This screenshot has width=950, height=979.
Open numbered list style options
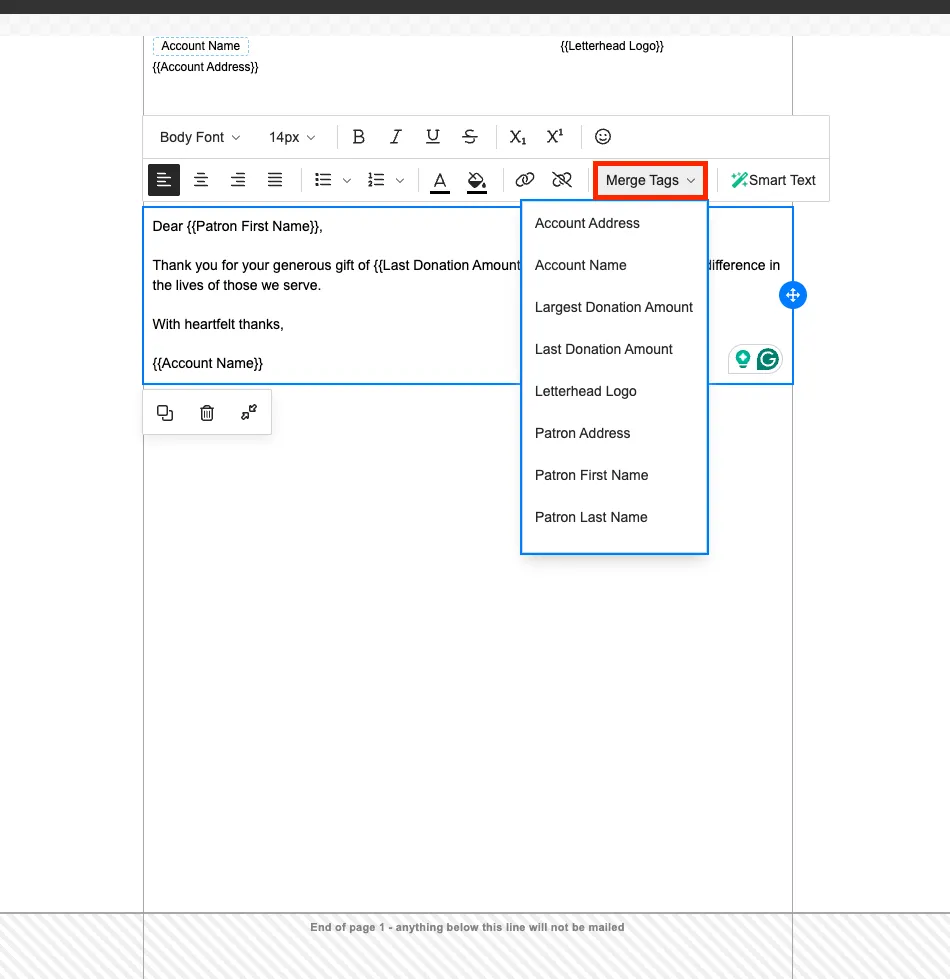400,180
